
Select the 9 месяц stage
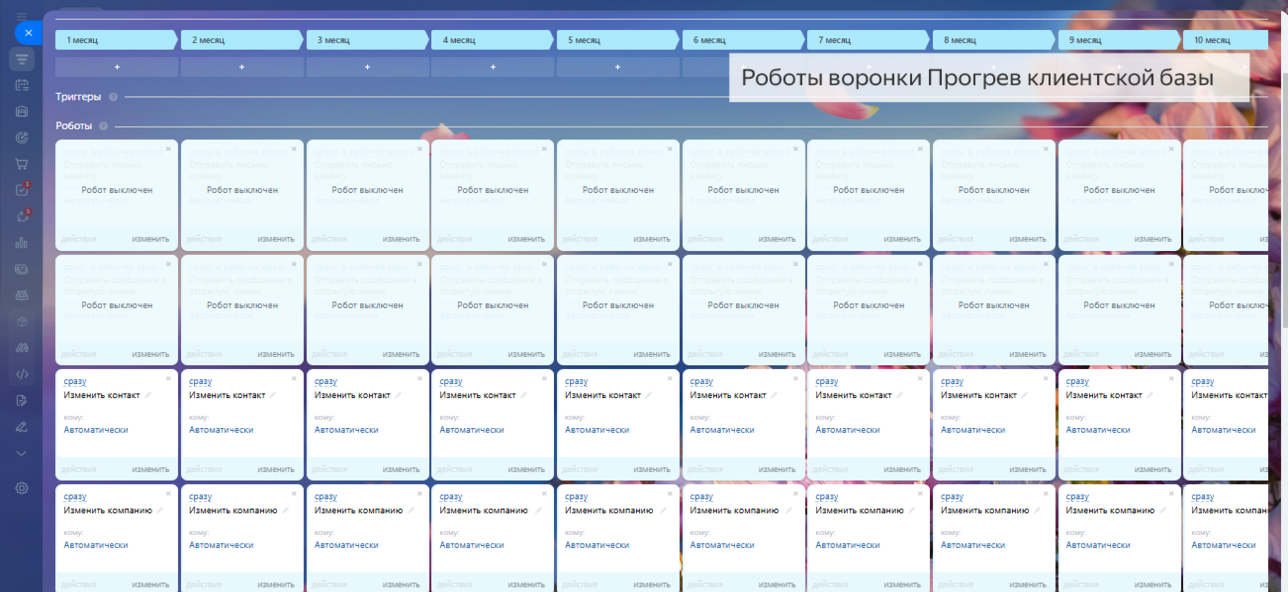tap(1119, 40)
